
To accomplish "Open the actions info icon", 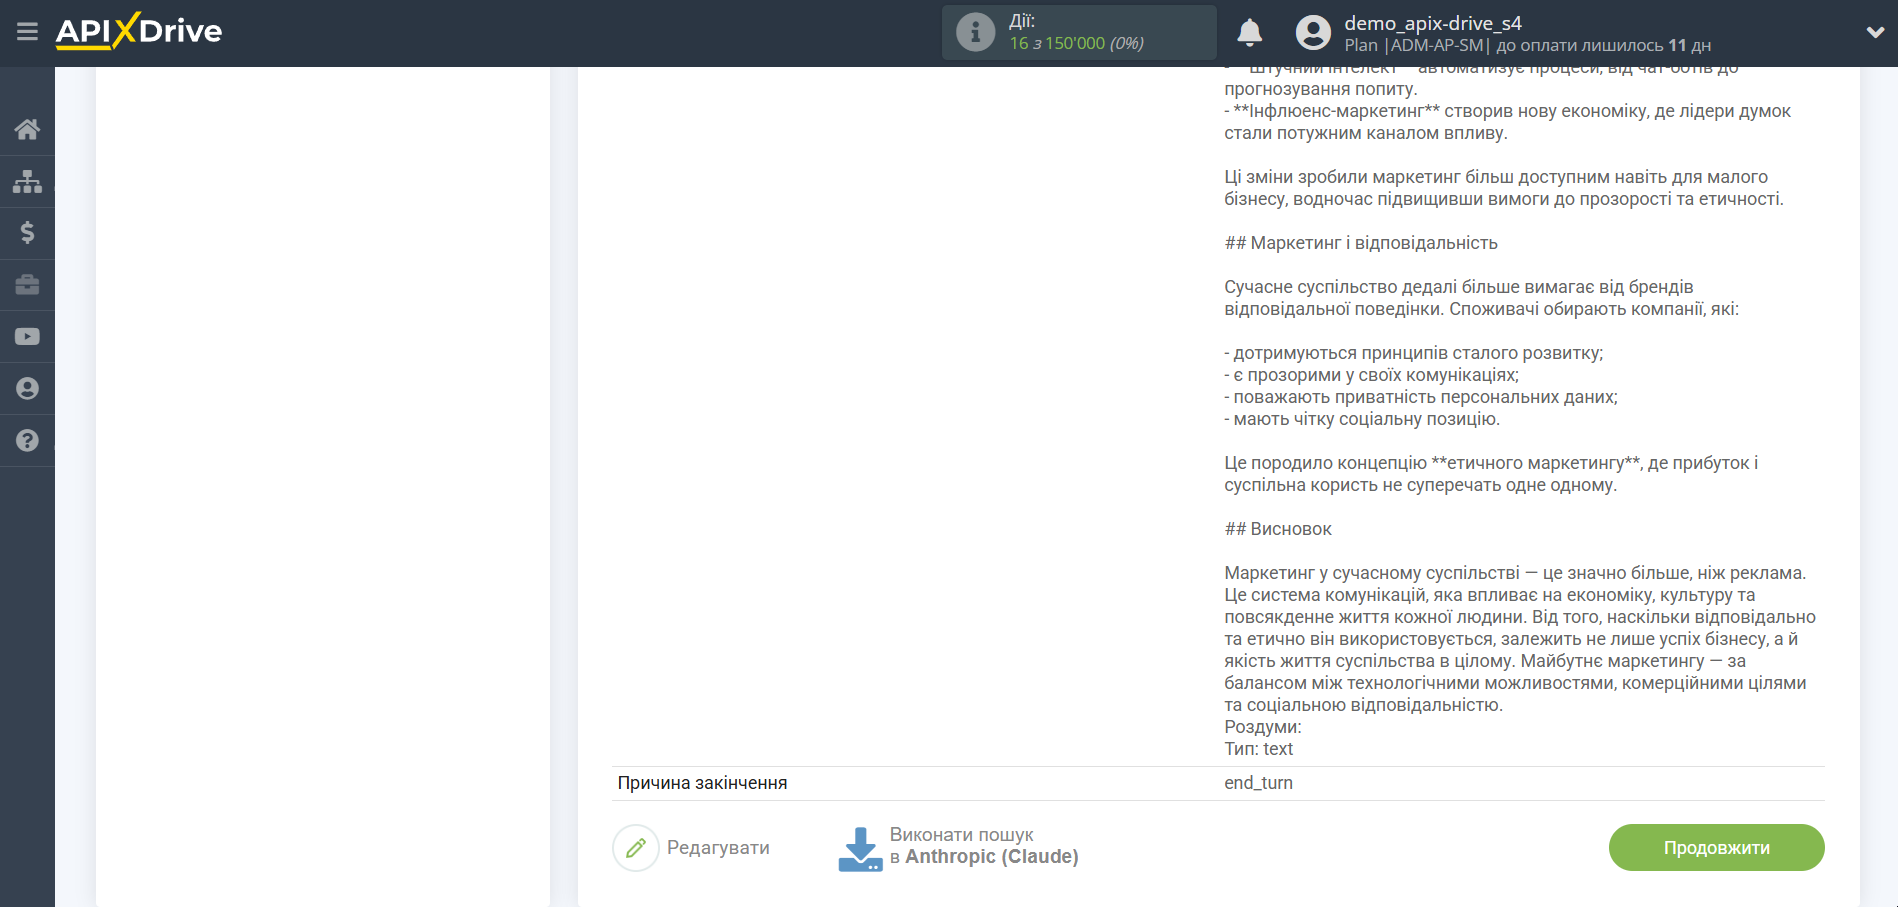I will (x=975, y=32).
